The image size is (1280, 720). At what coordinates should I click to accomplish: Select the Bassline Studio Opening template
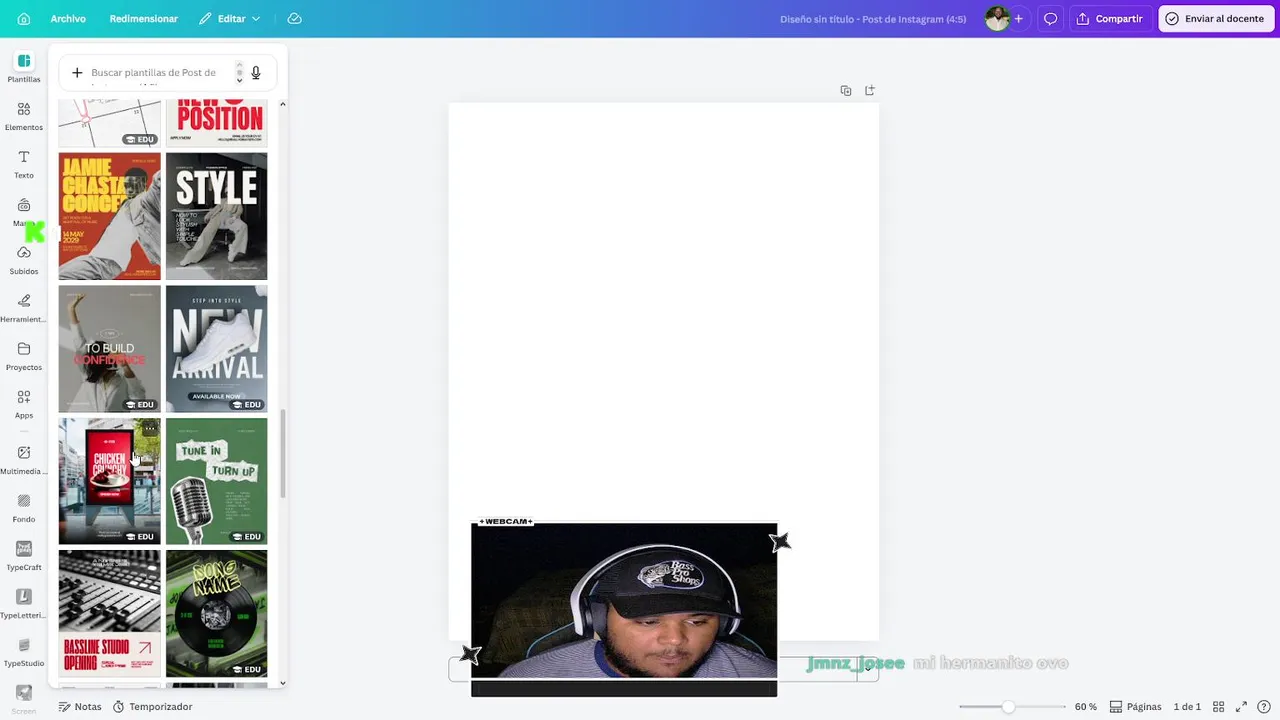[x=109, y=613]
